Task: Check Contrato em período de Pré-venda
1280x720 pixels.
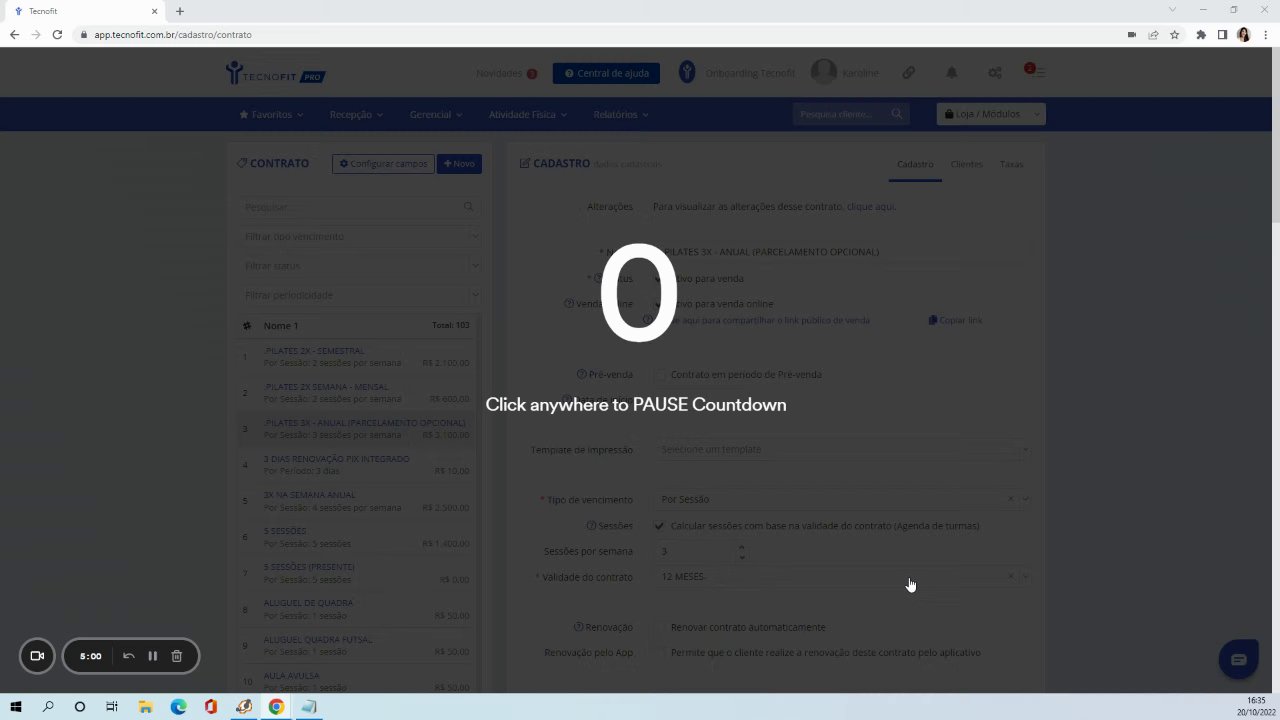Action: tap(659, 375)
